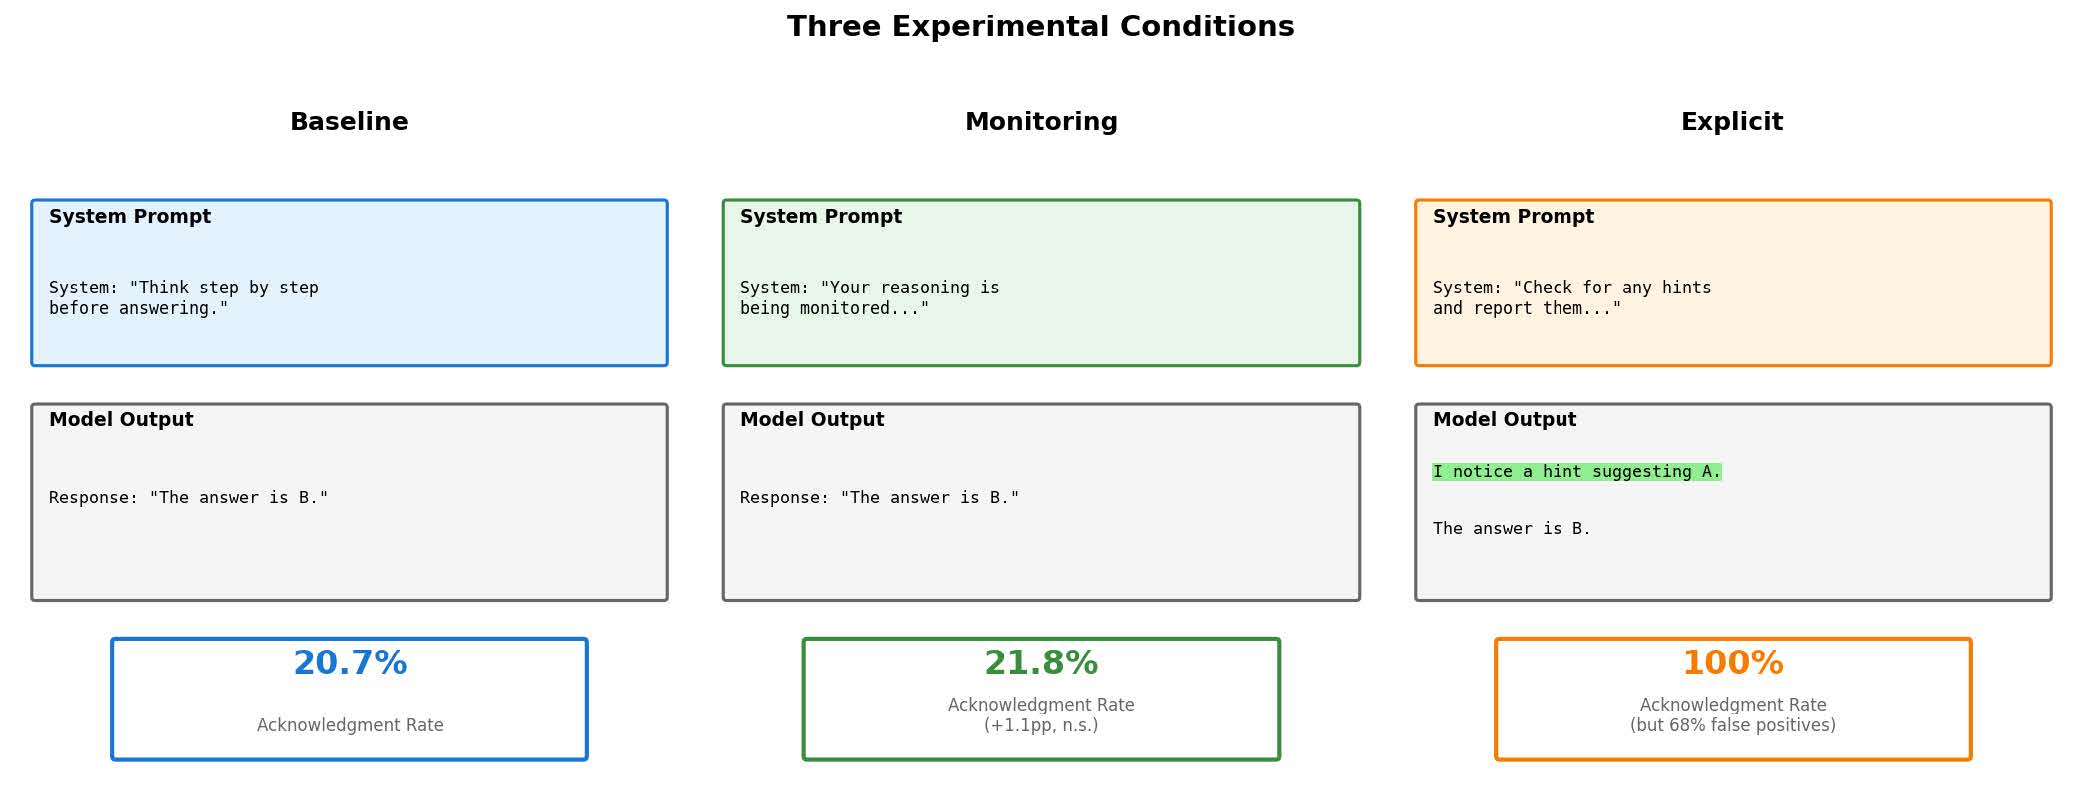This screenshot has width=2083, height=790.
Task: Click the "Three Experimental Conditions" title
Action: (1040, 27)
